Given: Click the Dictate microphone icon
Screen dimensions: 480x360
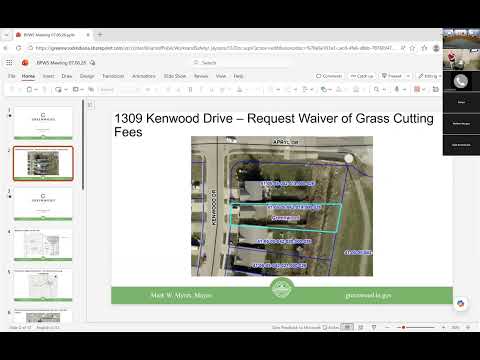Looking at the screenshot, I should click(x=397, y=89).
